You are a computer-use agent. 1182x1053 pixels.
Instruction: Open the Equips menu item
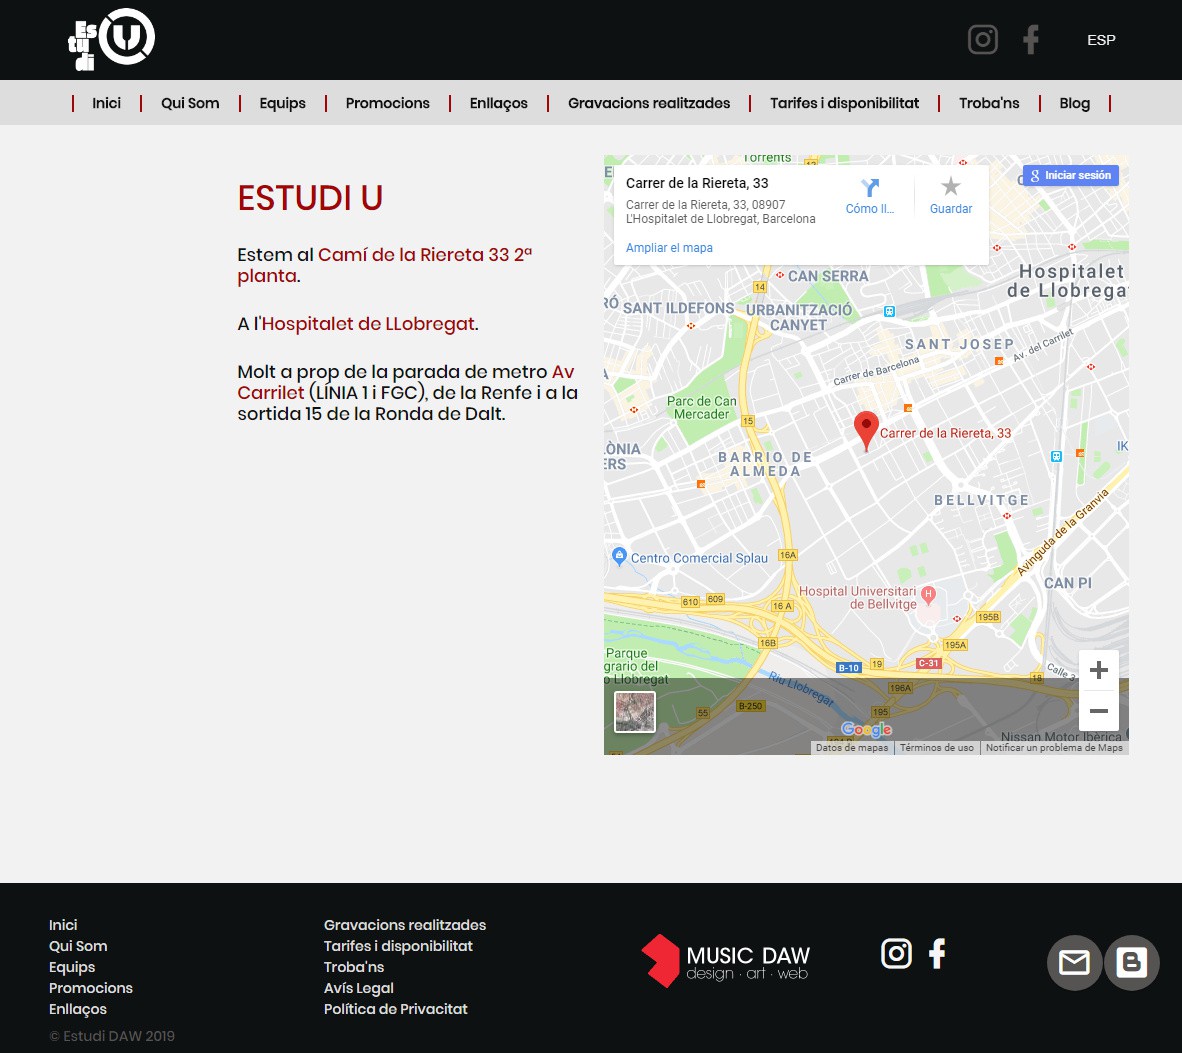(x=282, y=103)
